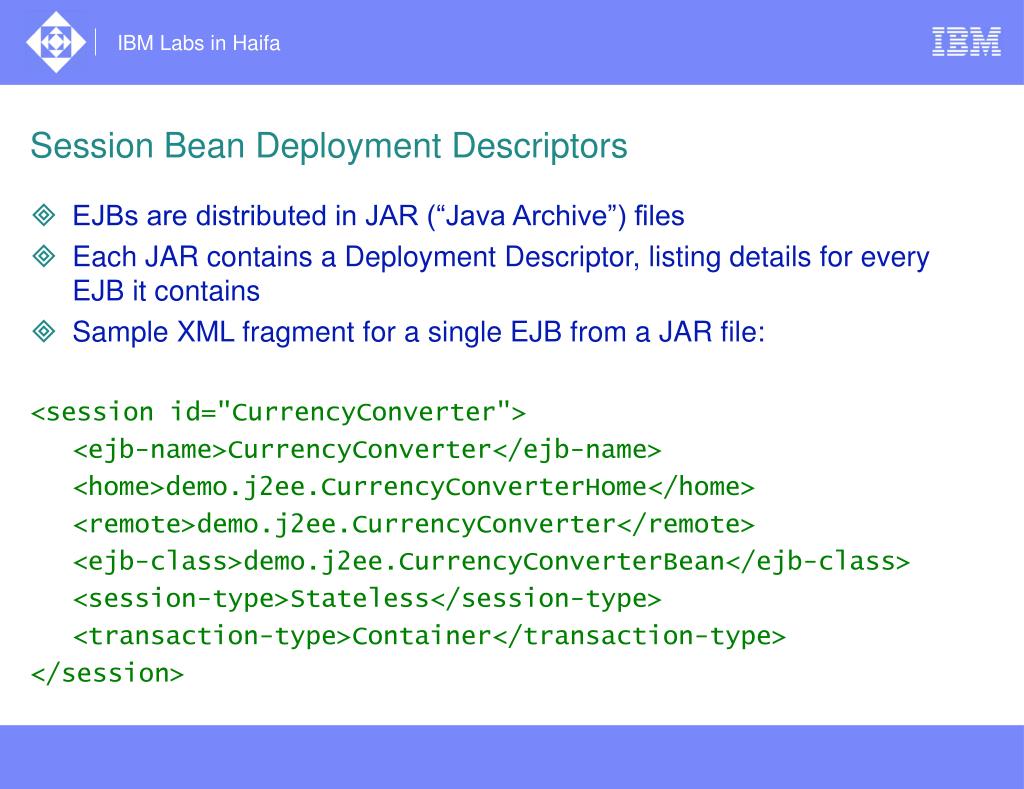
Task: Click the diamond bullet beside "Sample XML fragment"
Action: [44, 331]
